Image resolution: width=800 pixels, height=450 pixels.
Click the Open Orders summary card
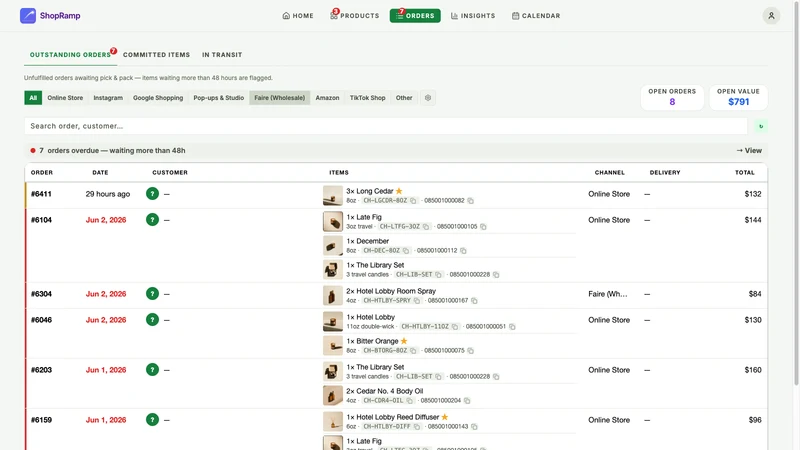pyautogui.click(x=672, y=97)
